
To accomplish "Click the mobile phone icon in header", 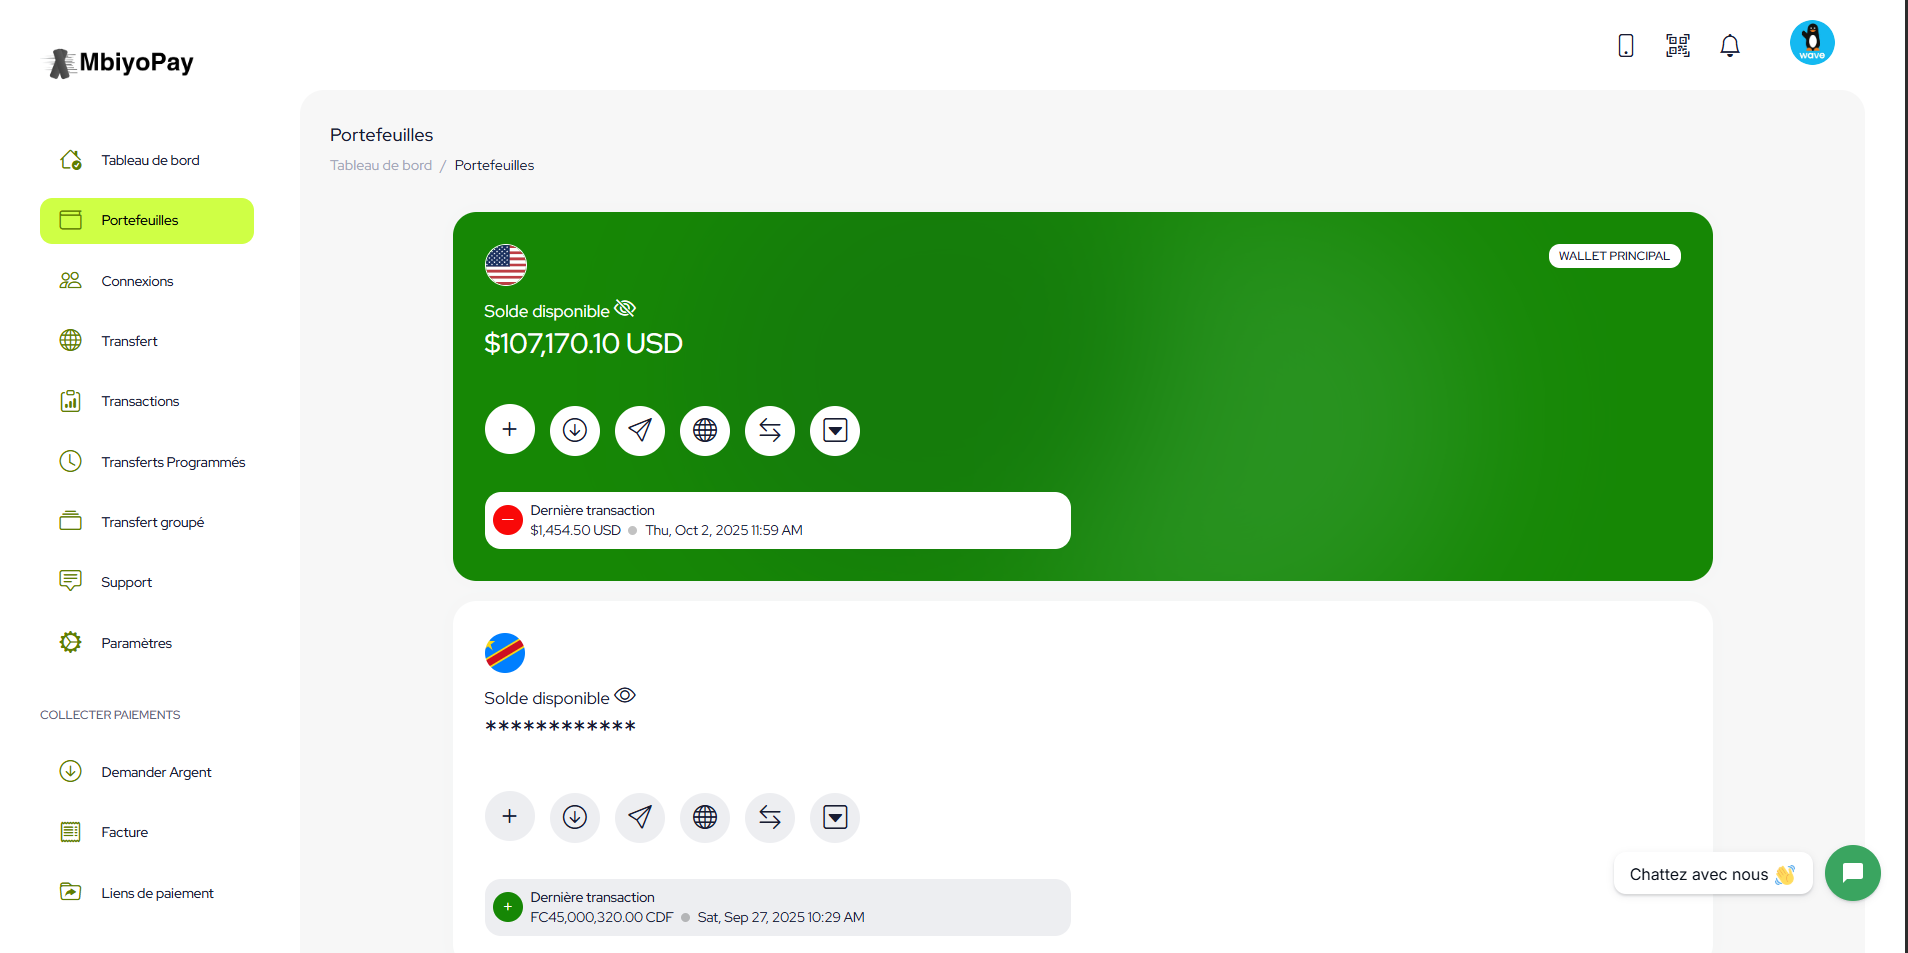I will tap(1626, 45).
